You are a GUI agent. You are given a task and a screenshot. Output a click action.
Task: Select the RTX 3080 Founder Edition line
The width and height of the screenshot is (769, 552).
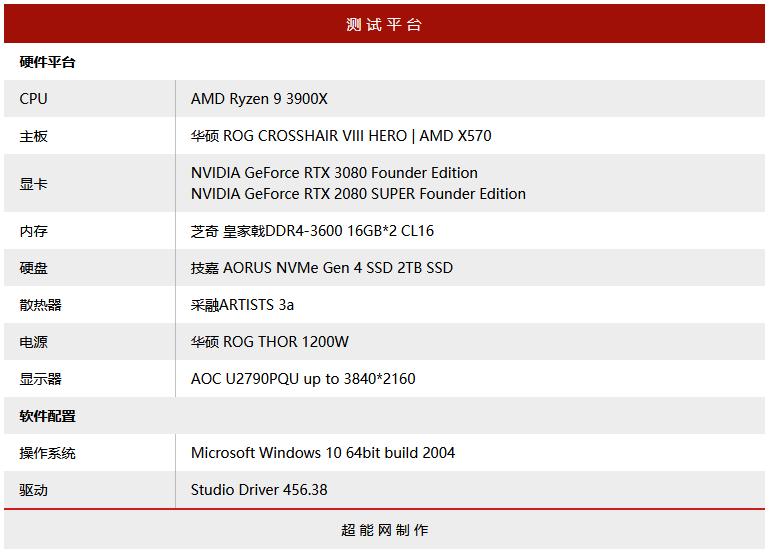tap(334, 173)
